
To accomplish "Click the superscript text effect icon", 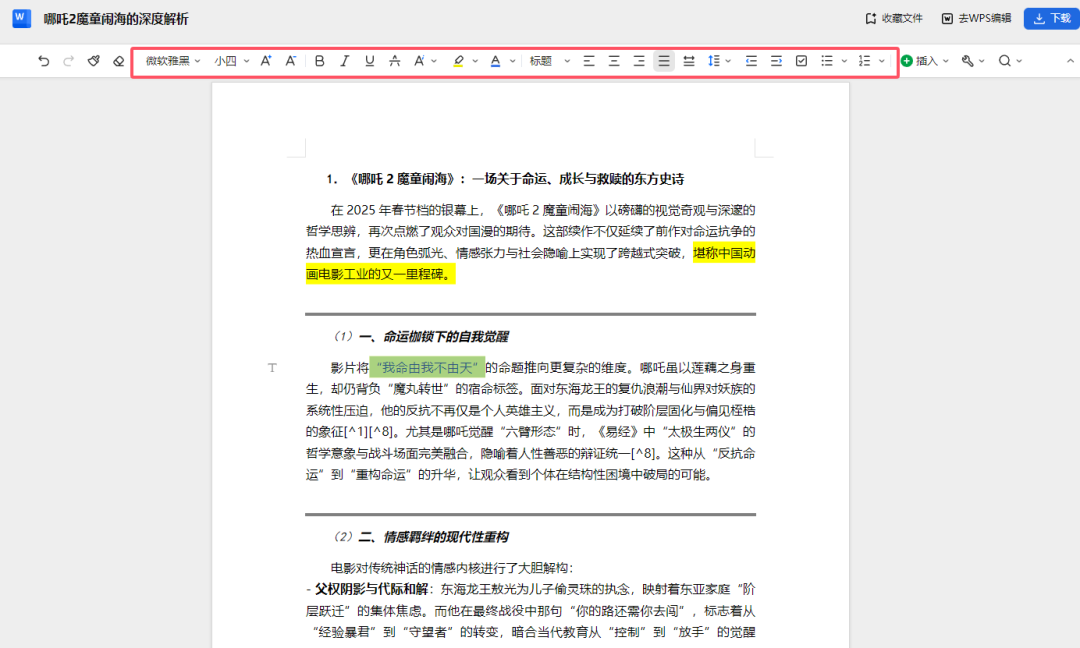I will tap(419, 61).
